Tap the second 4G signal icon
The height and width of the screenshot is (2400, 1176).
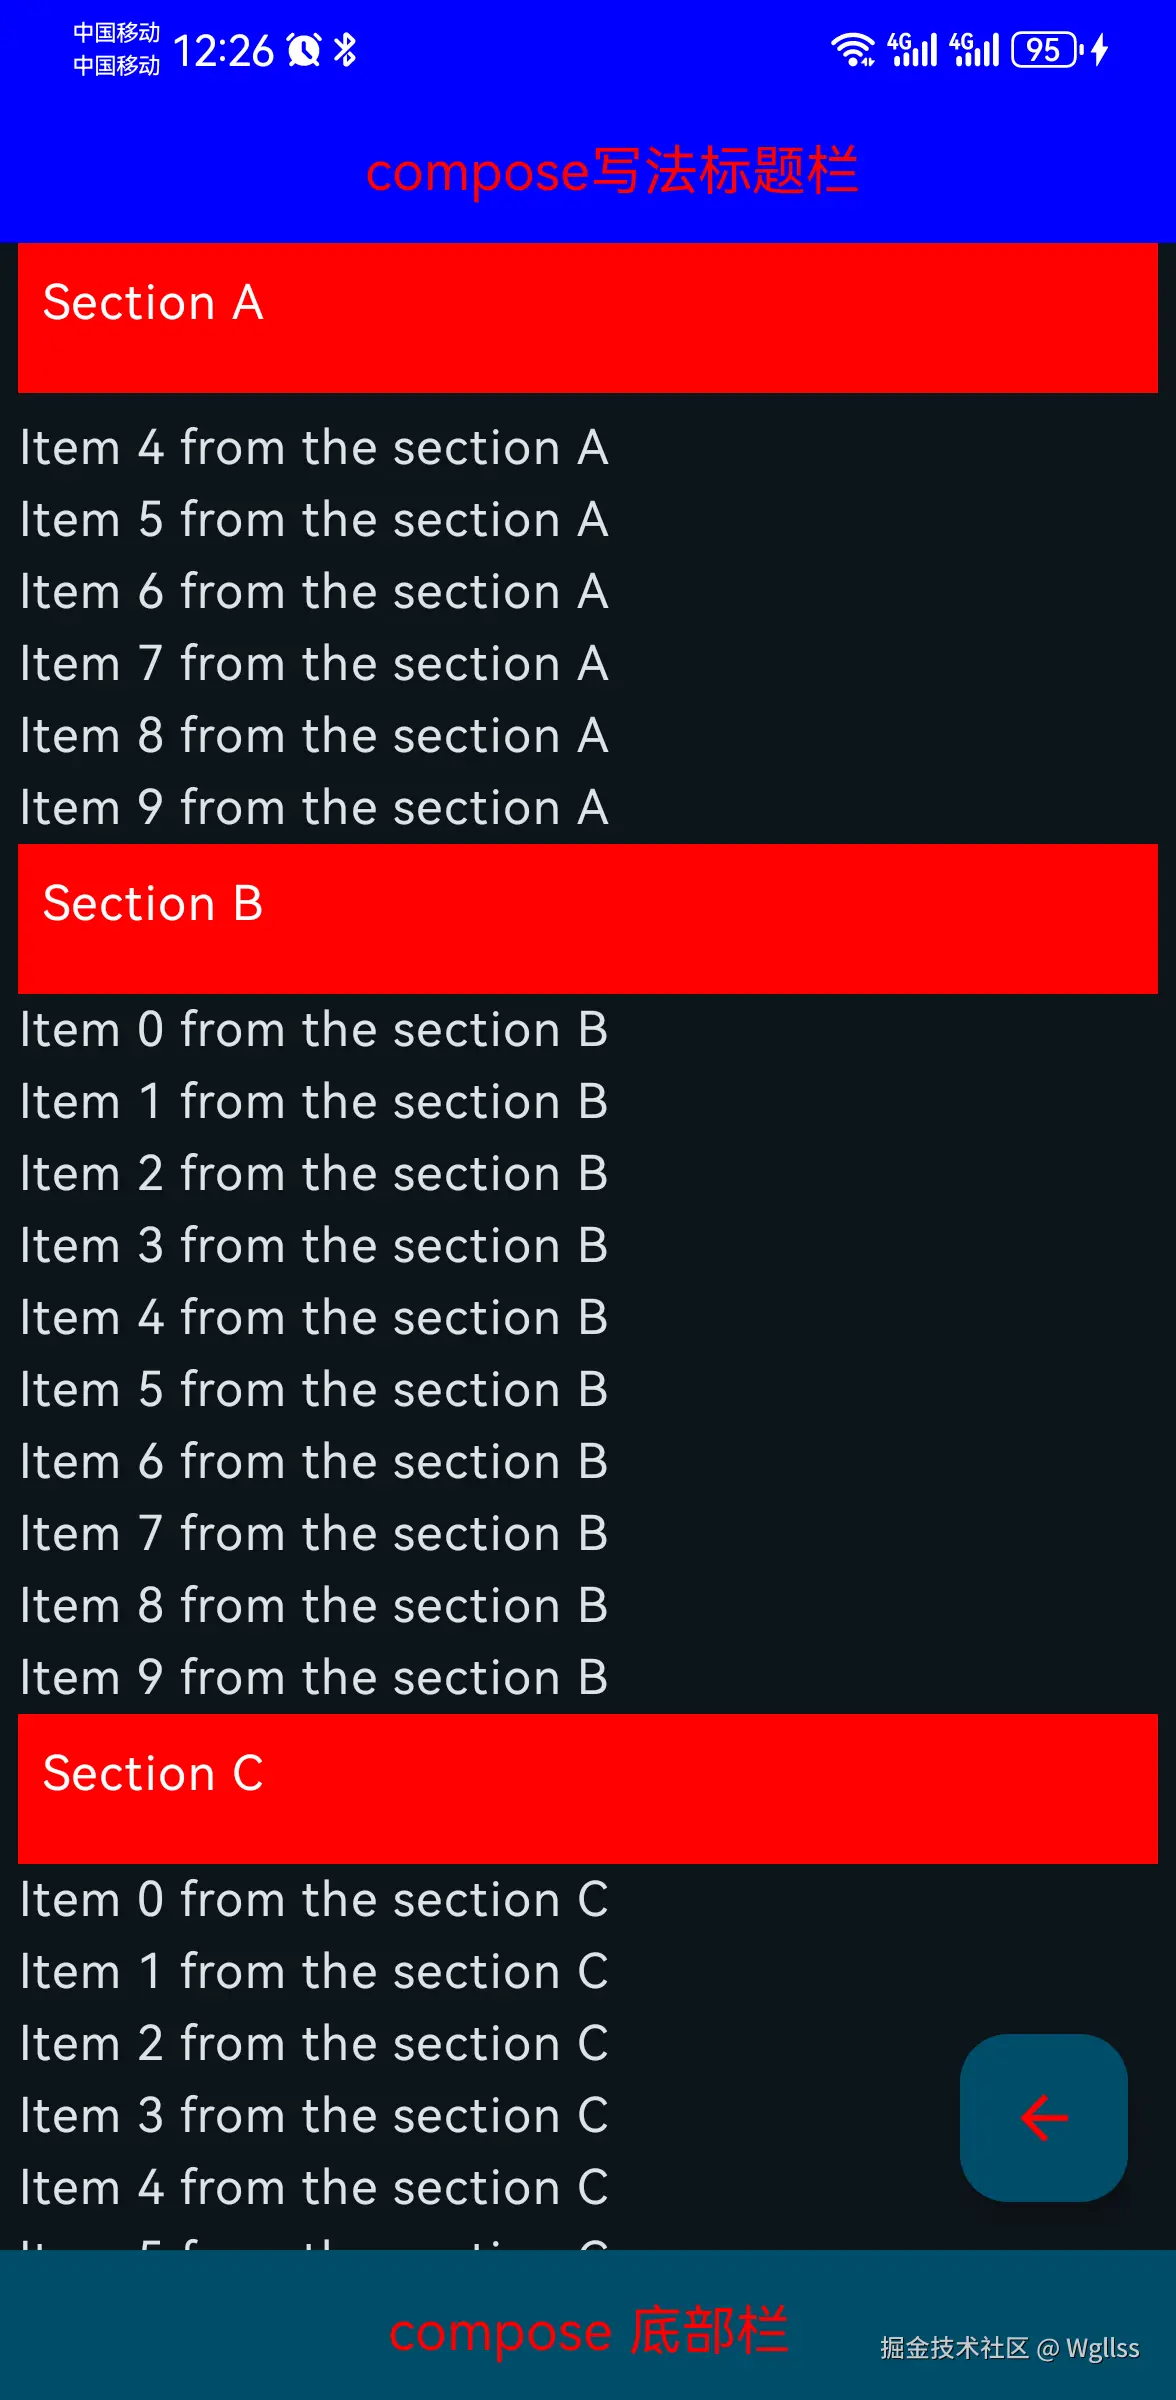[975, 49]
